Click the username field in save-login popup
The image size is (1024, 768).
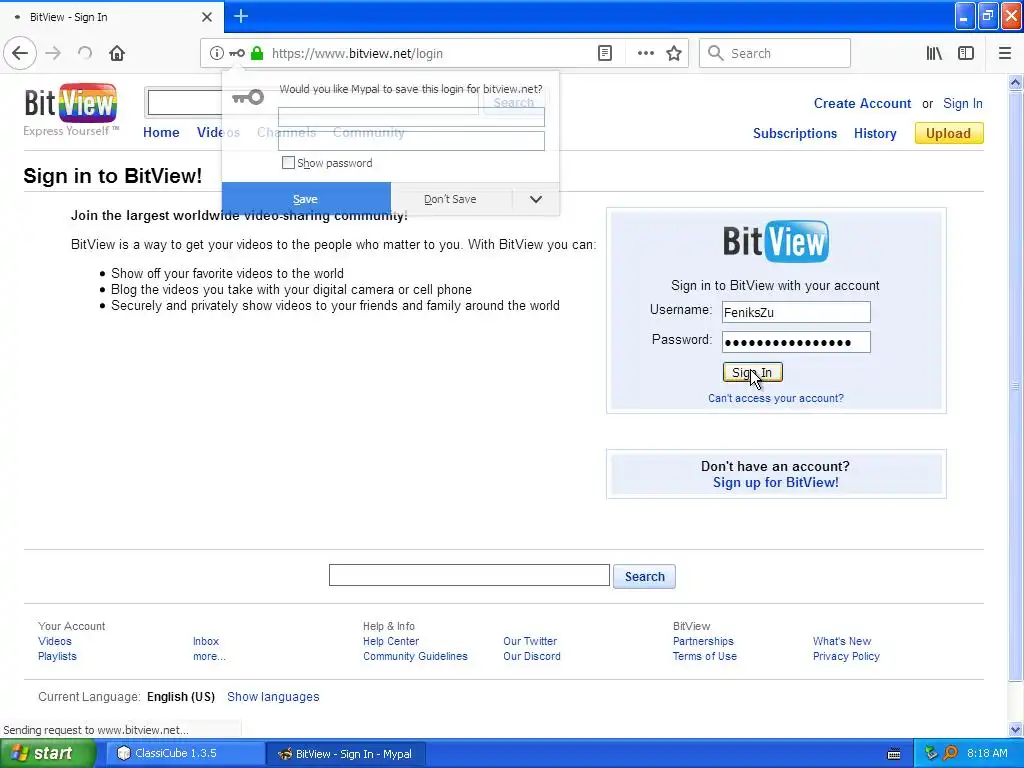[x=411, y=118]
